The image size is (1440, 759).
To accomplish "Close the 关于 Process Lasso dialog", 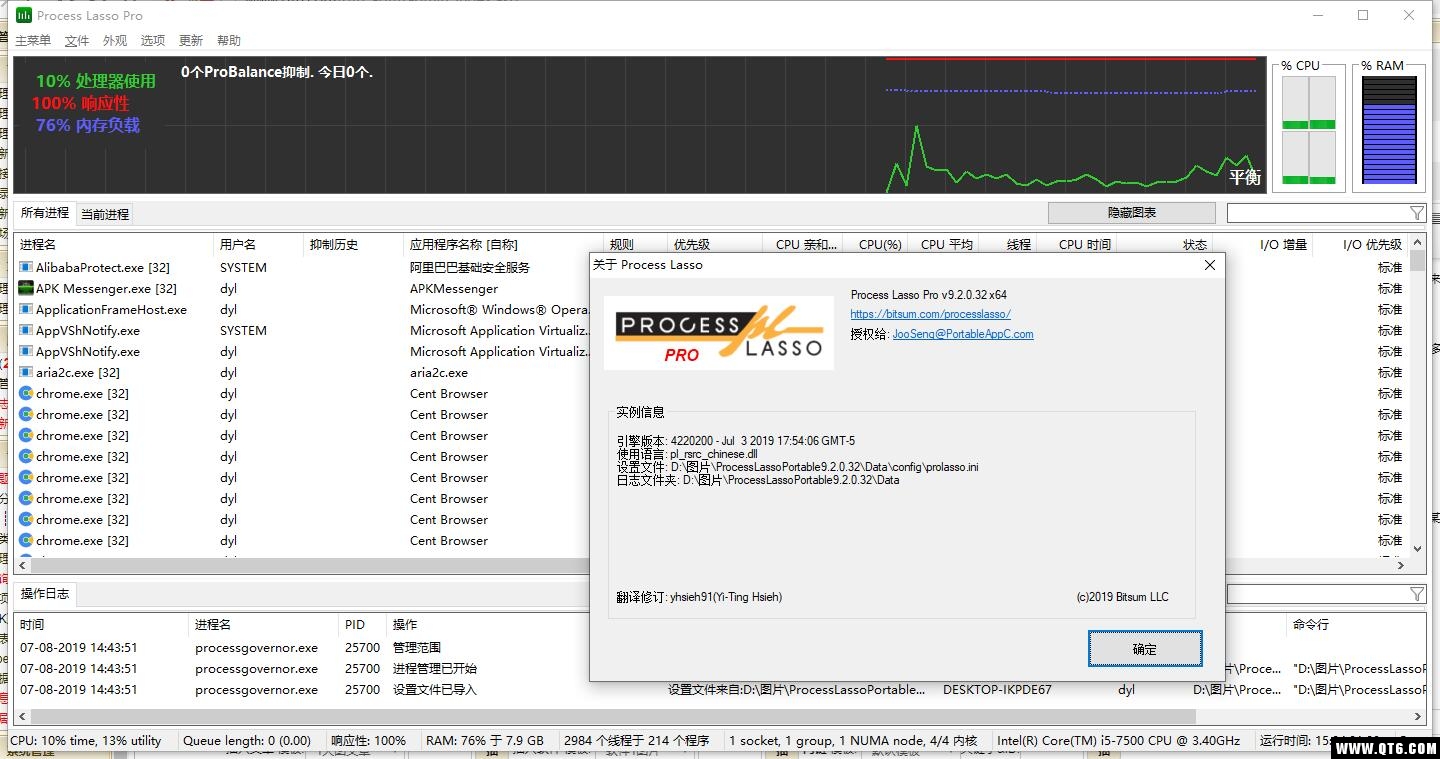I will point(1210,265).
